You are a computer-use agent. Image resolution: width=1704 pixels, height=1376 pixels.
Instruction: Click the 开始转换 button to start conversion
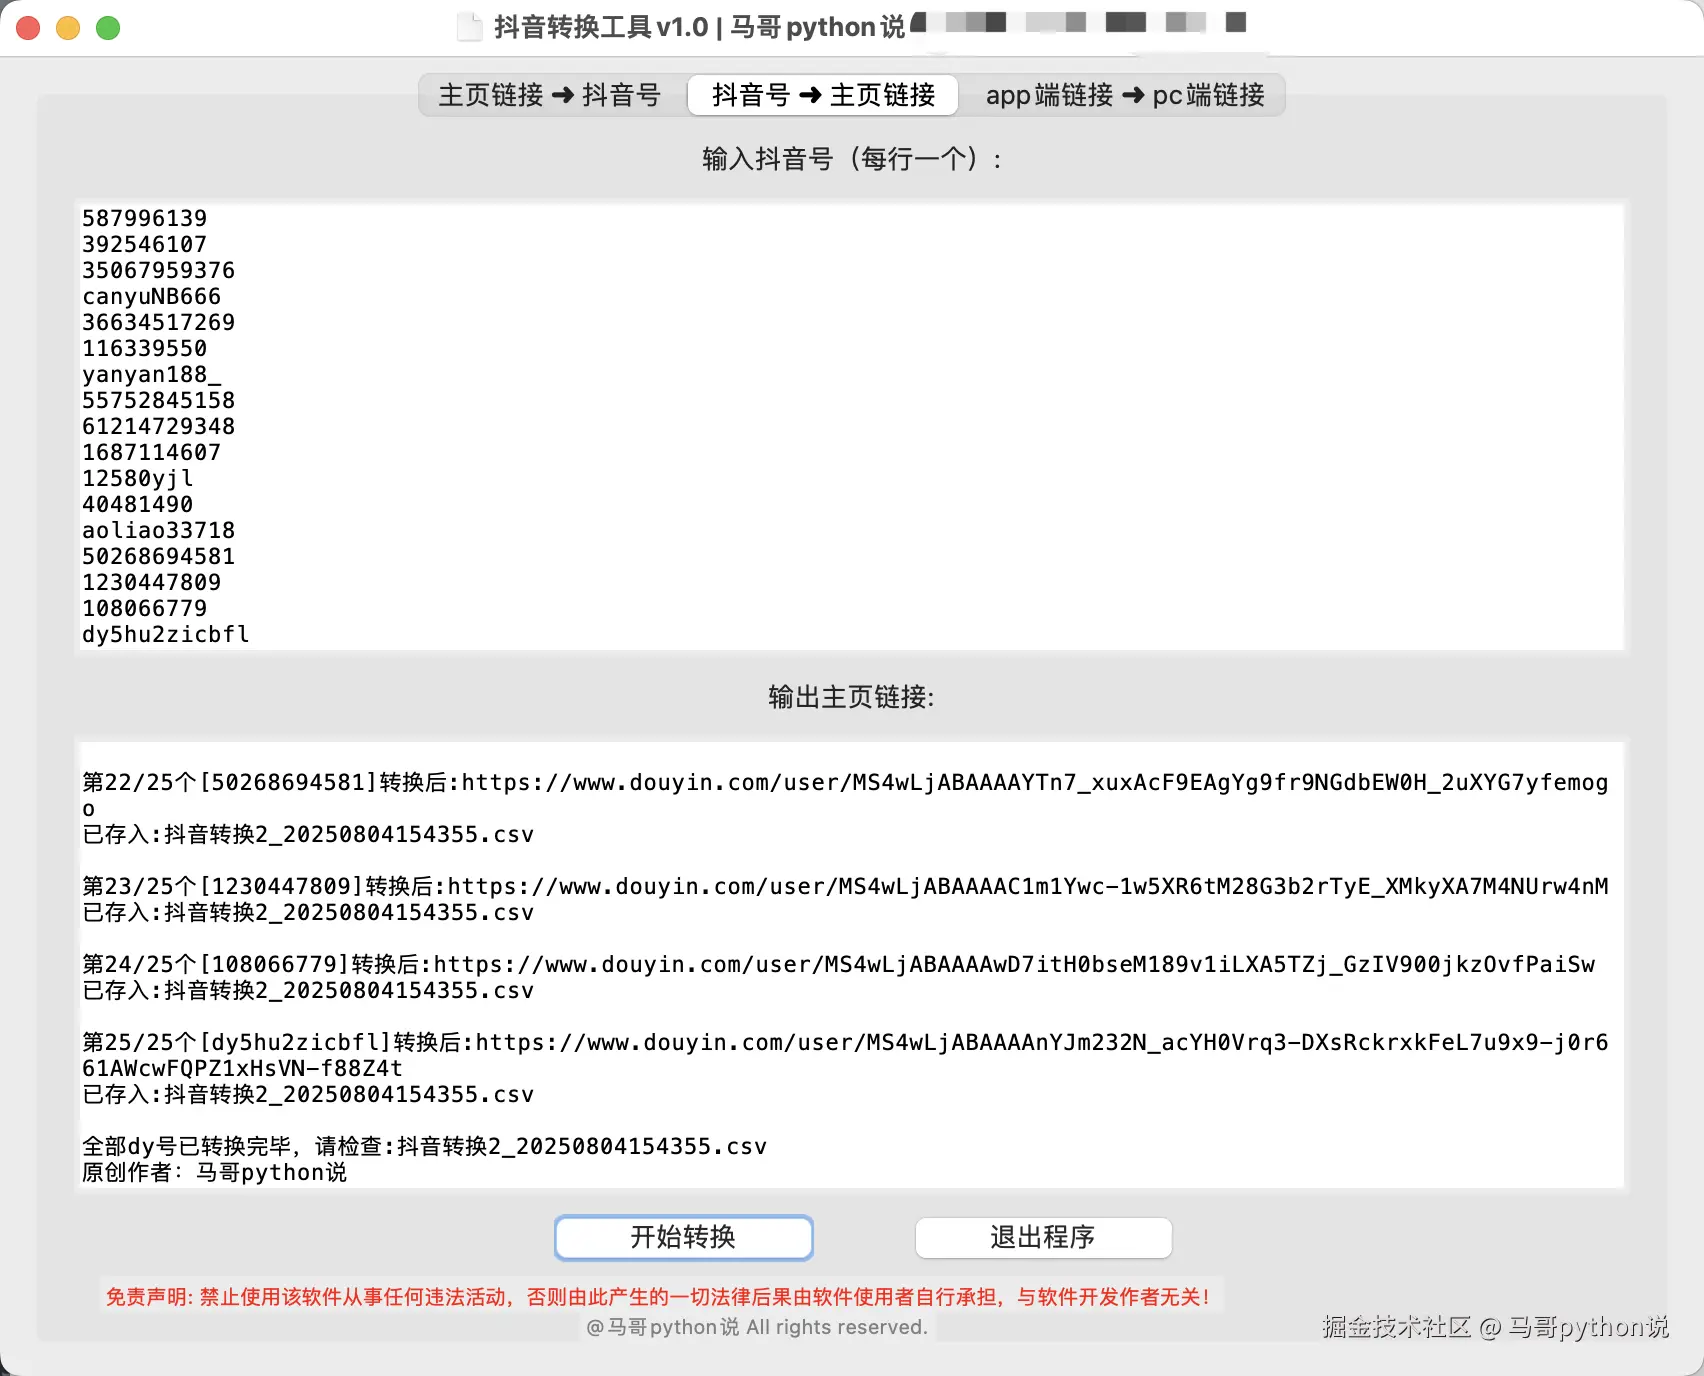click(x=683, y=1237)
